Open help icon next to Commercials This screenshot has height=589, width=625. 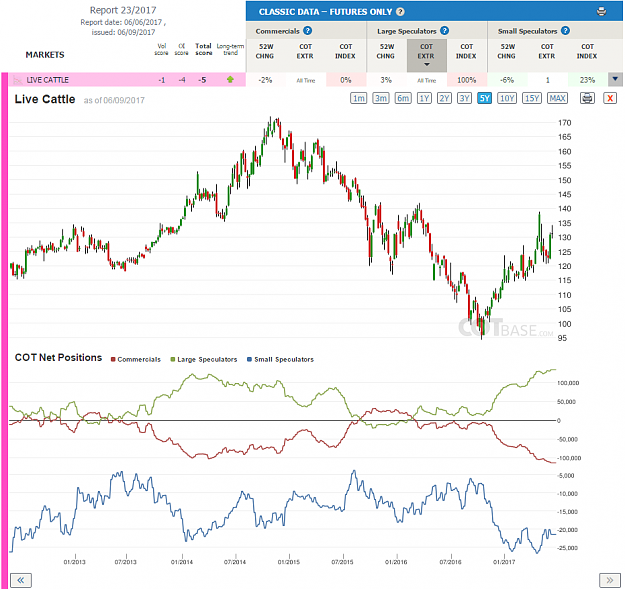pos(307,31)
